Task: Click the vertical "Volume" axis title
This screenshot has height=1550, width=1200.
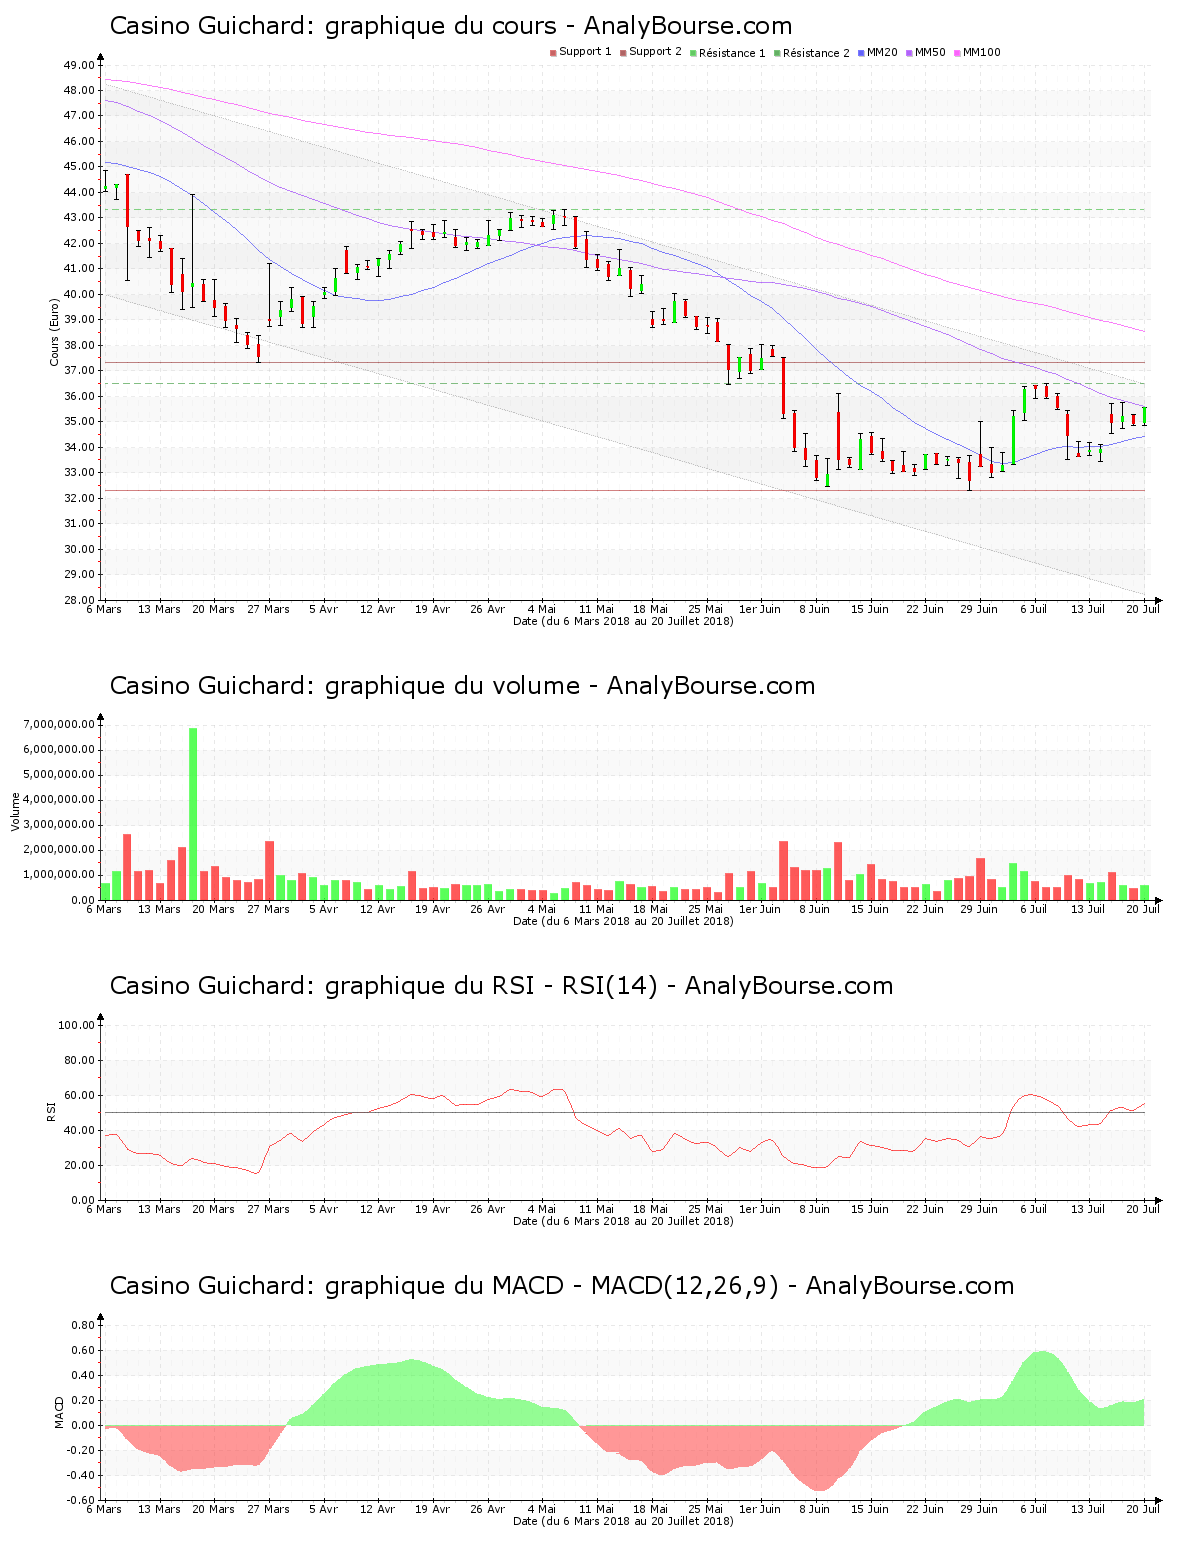Action: 15,811
